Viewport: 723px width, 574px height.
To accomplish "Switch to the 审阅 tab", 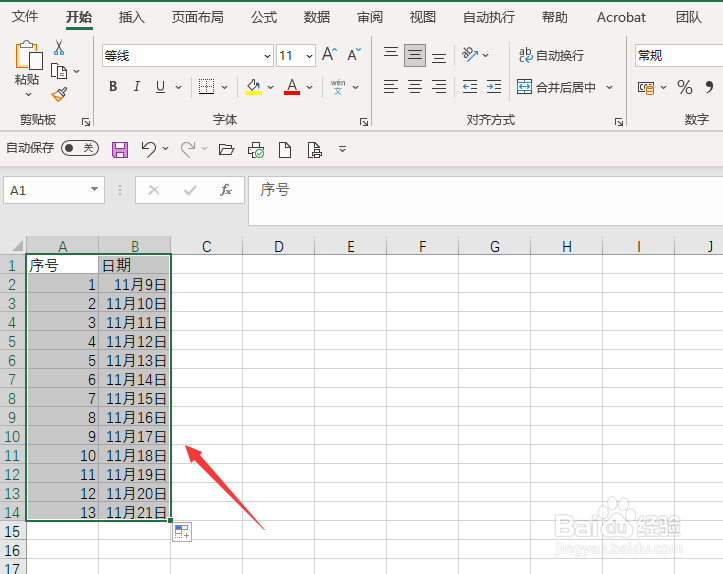I will pyautogui.click(x=370, y=18).
